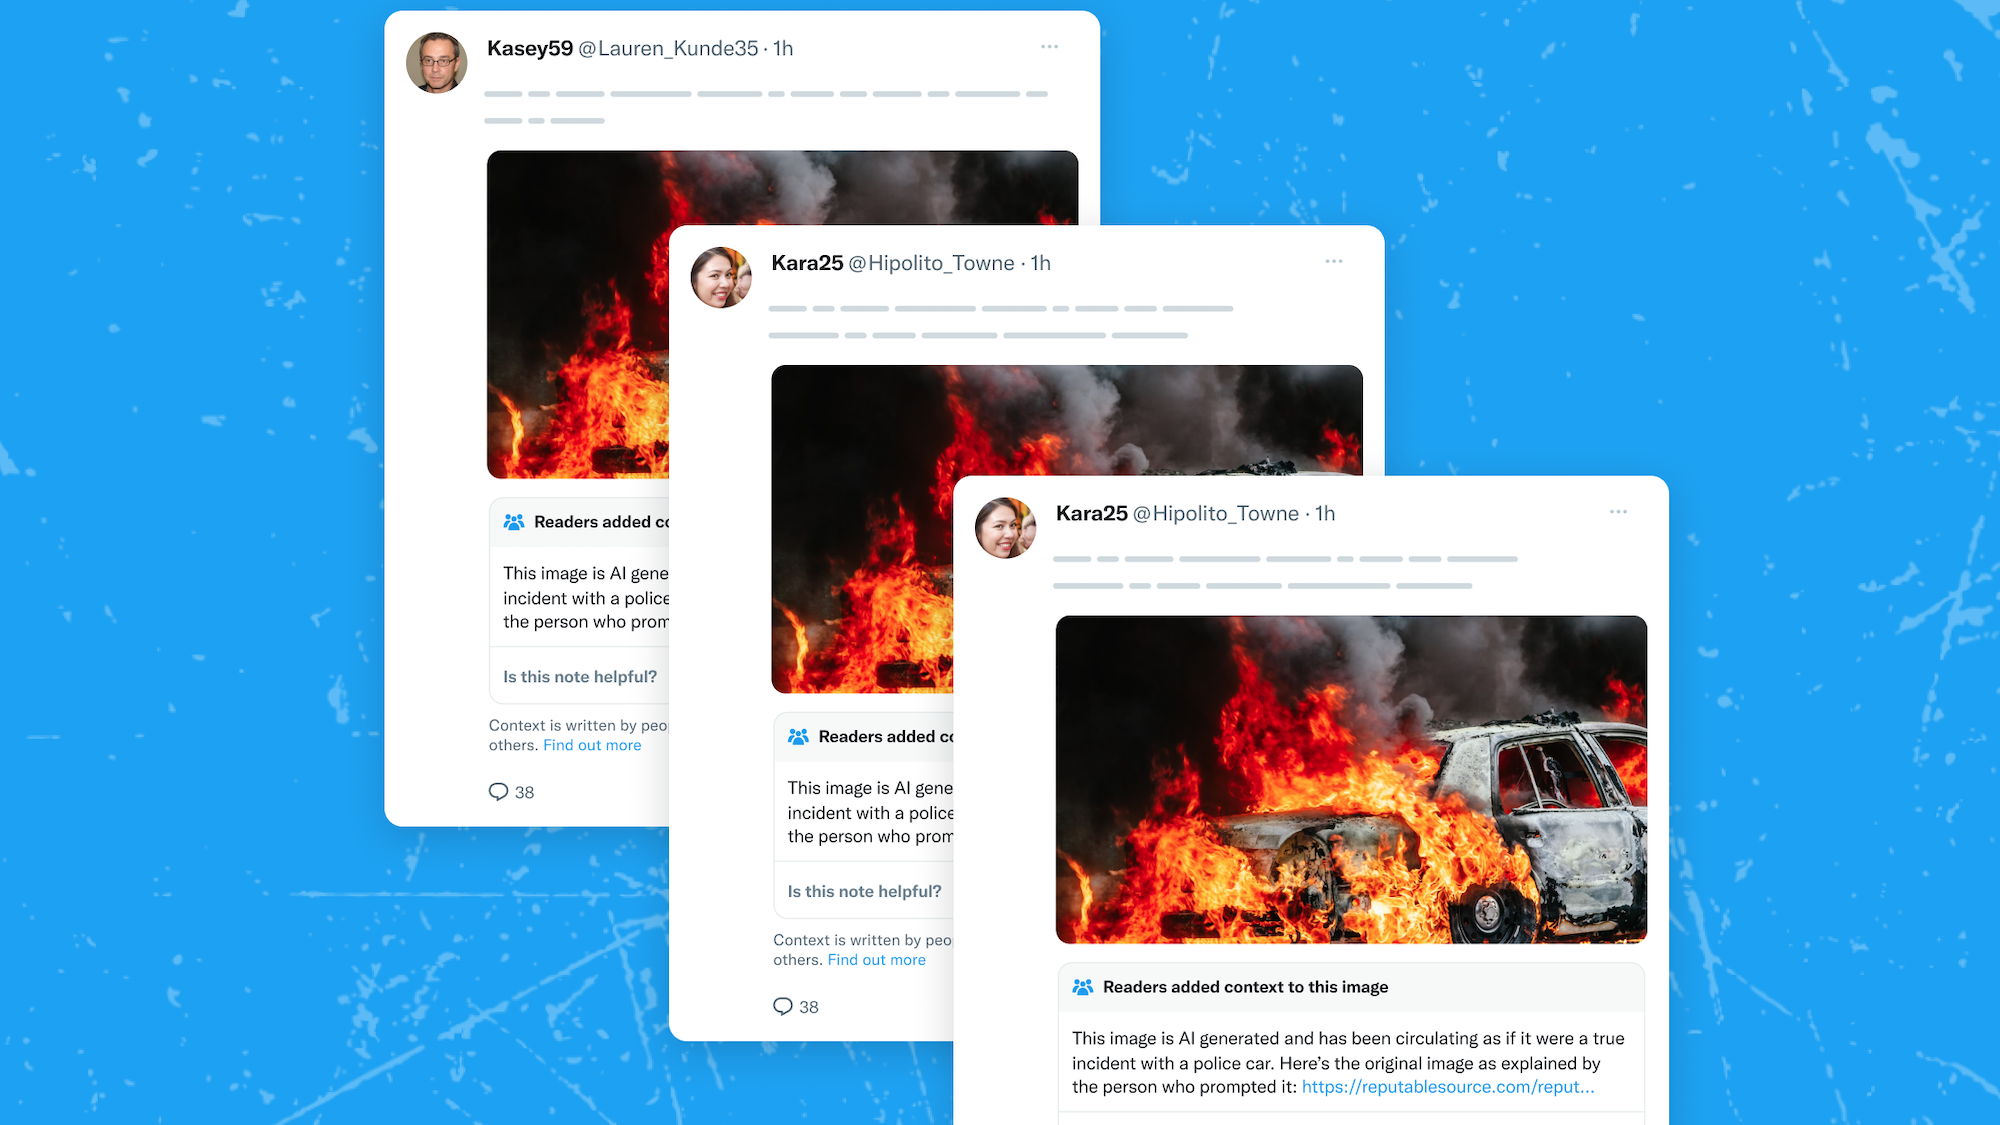Click reply icon showing 38 on middle tweet

click(783, 1006)
